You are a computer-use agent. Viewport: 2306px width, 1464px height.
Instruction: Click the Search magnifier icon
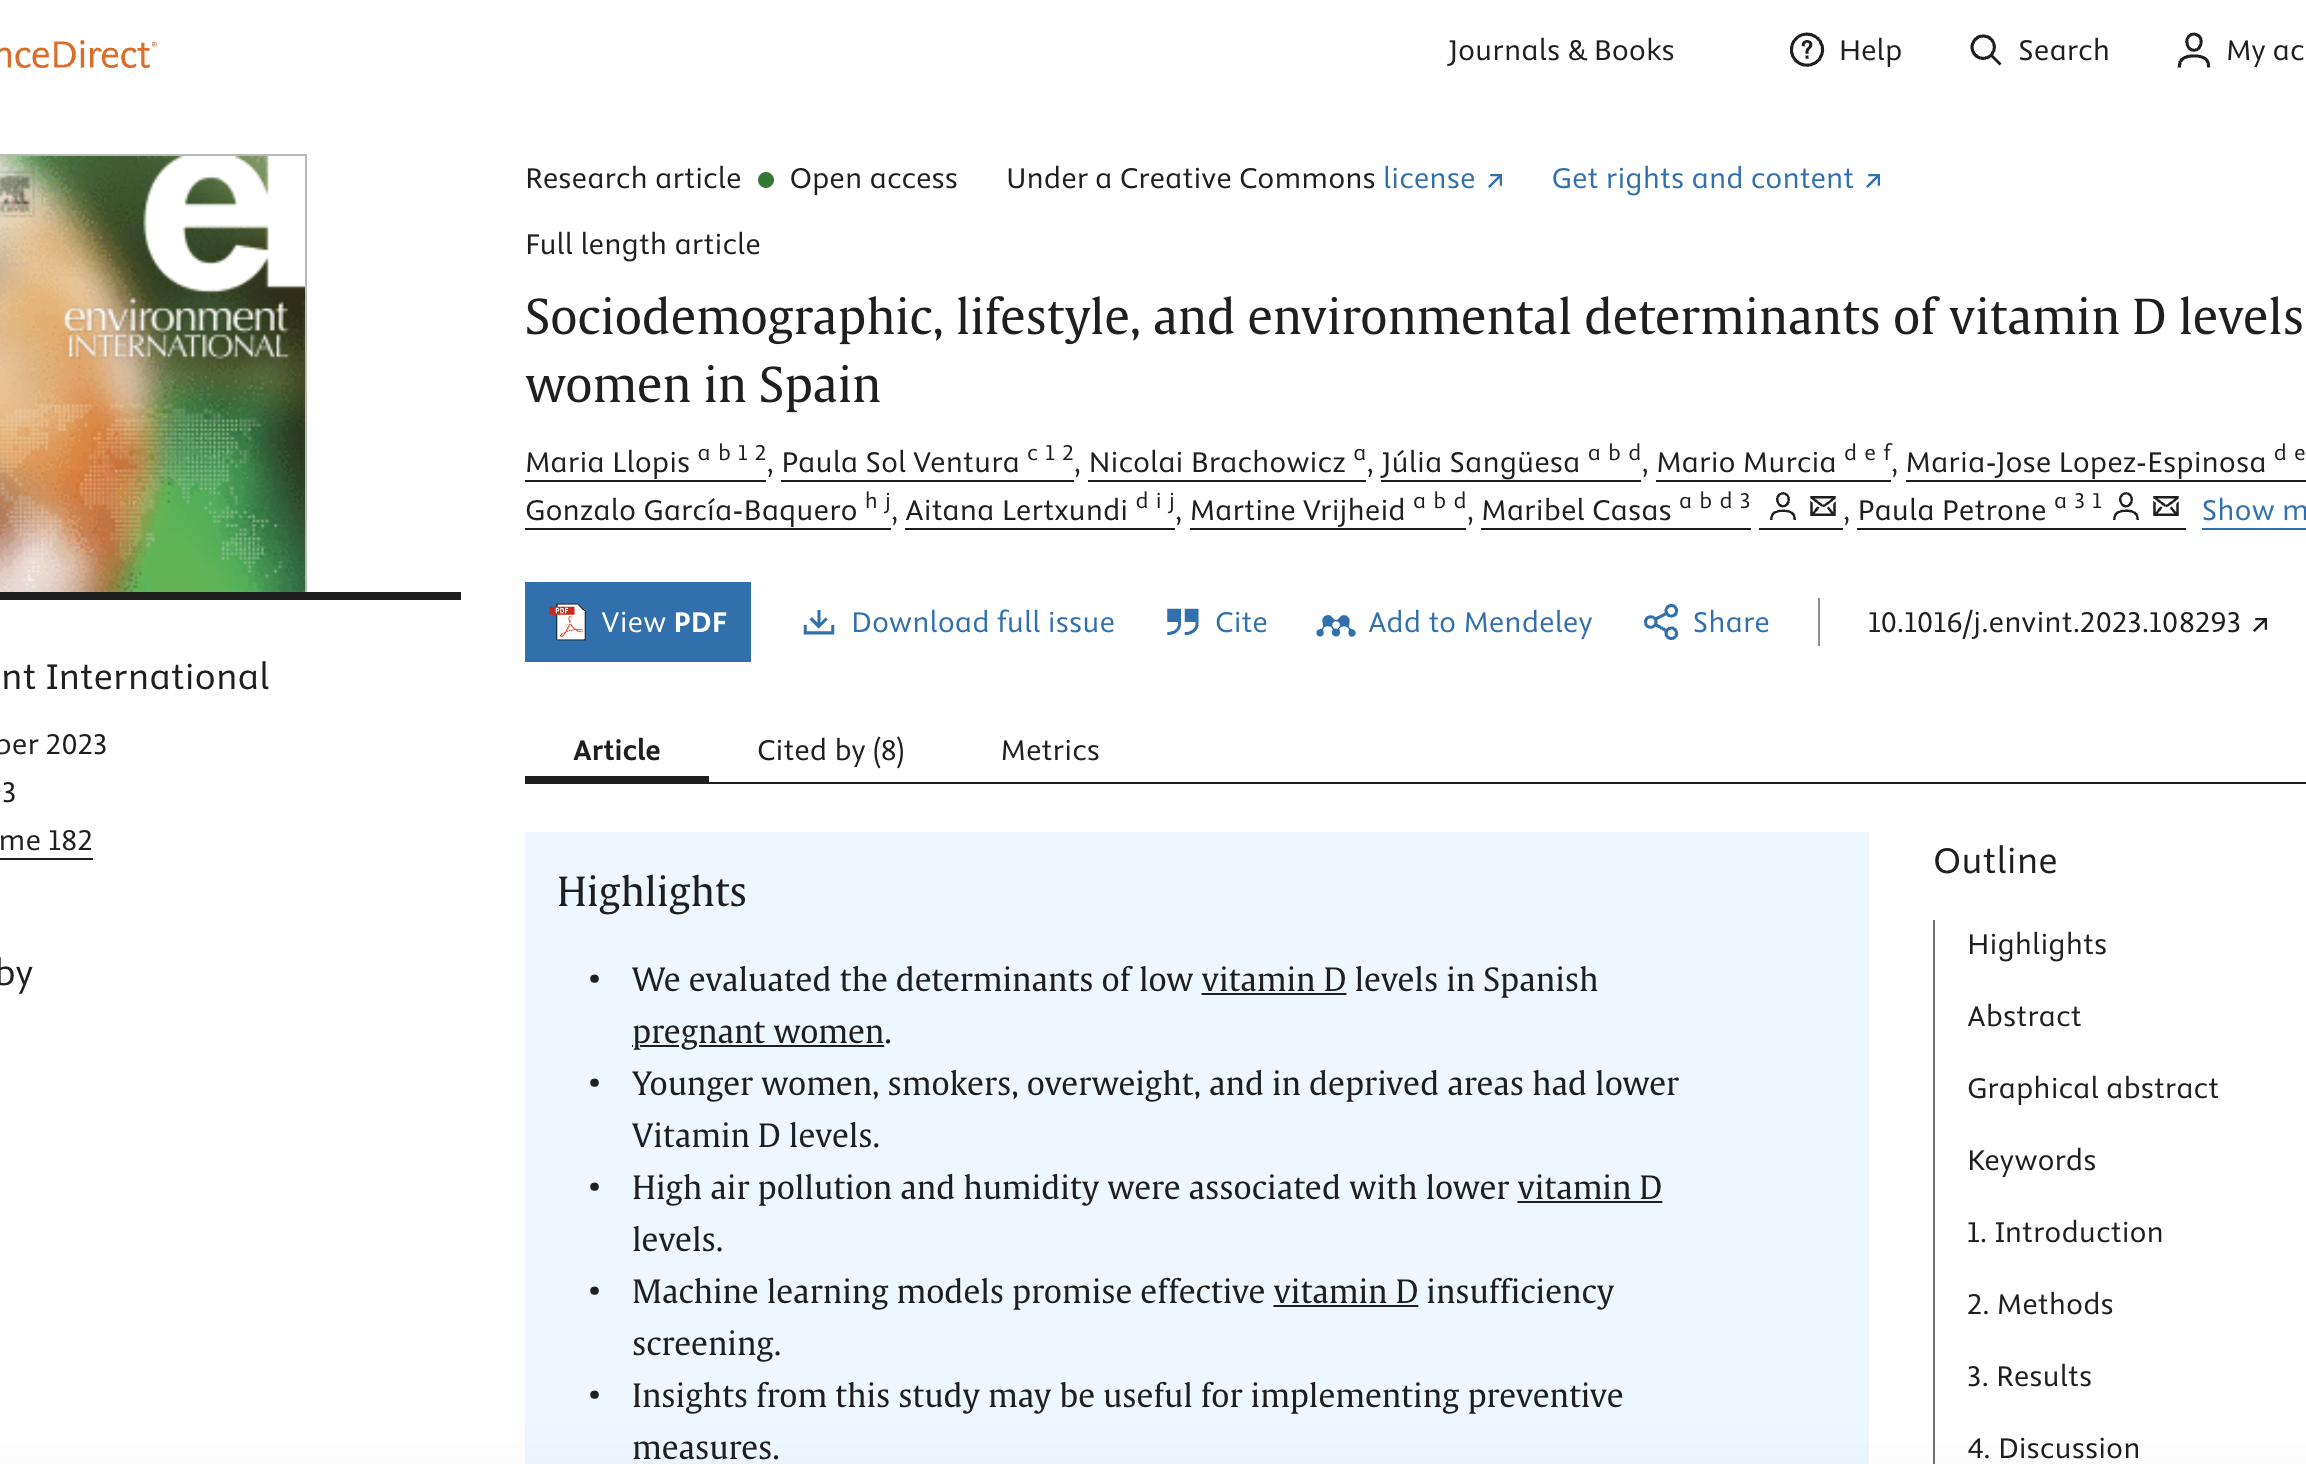coord(1985,50)
